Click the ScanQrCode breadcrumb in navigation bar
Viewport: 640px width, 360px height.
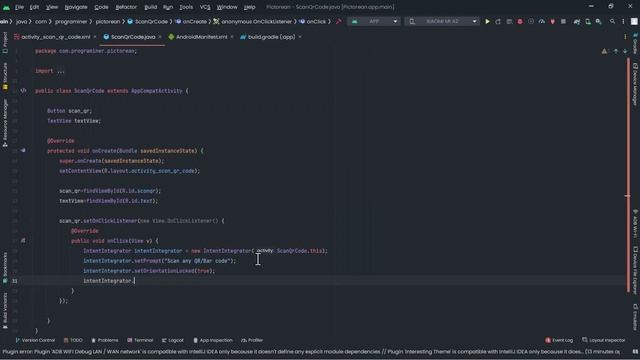coord(147,21)
